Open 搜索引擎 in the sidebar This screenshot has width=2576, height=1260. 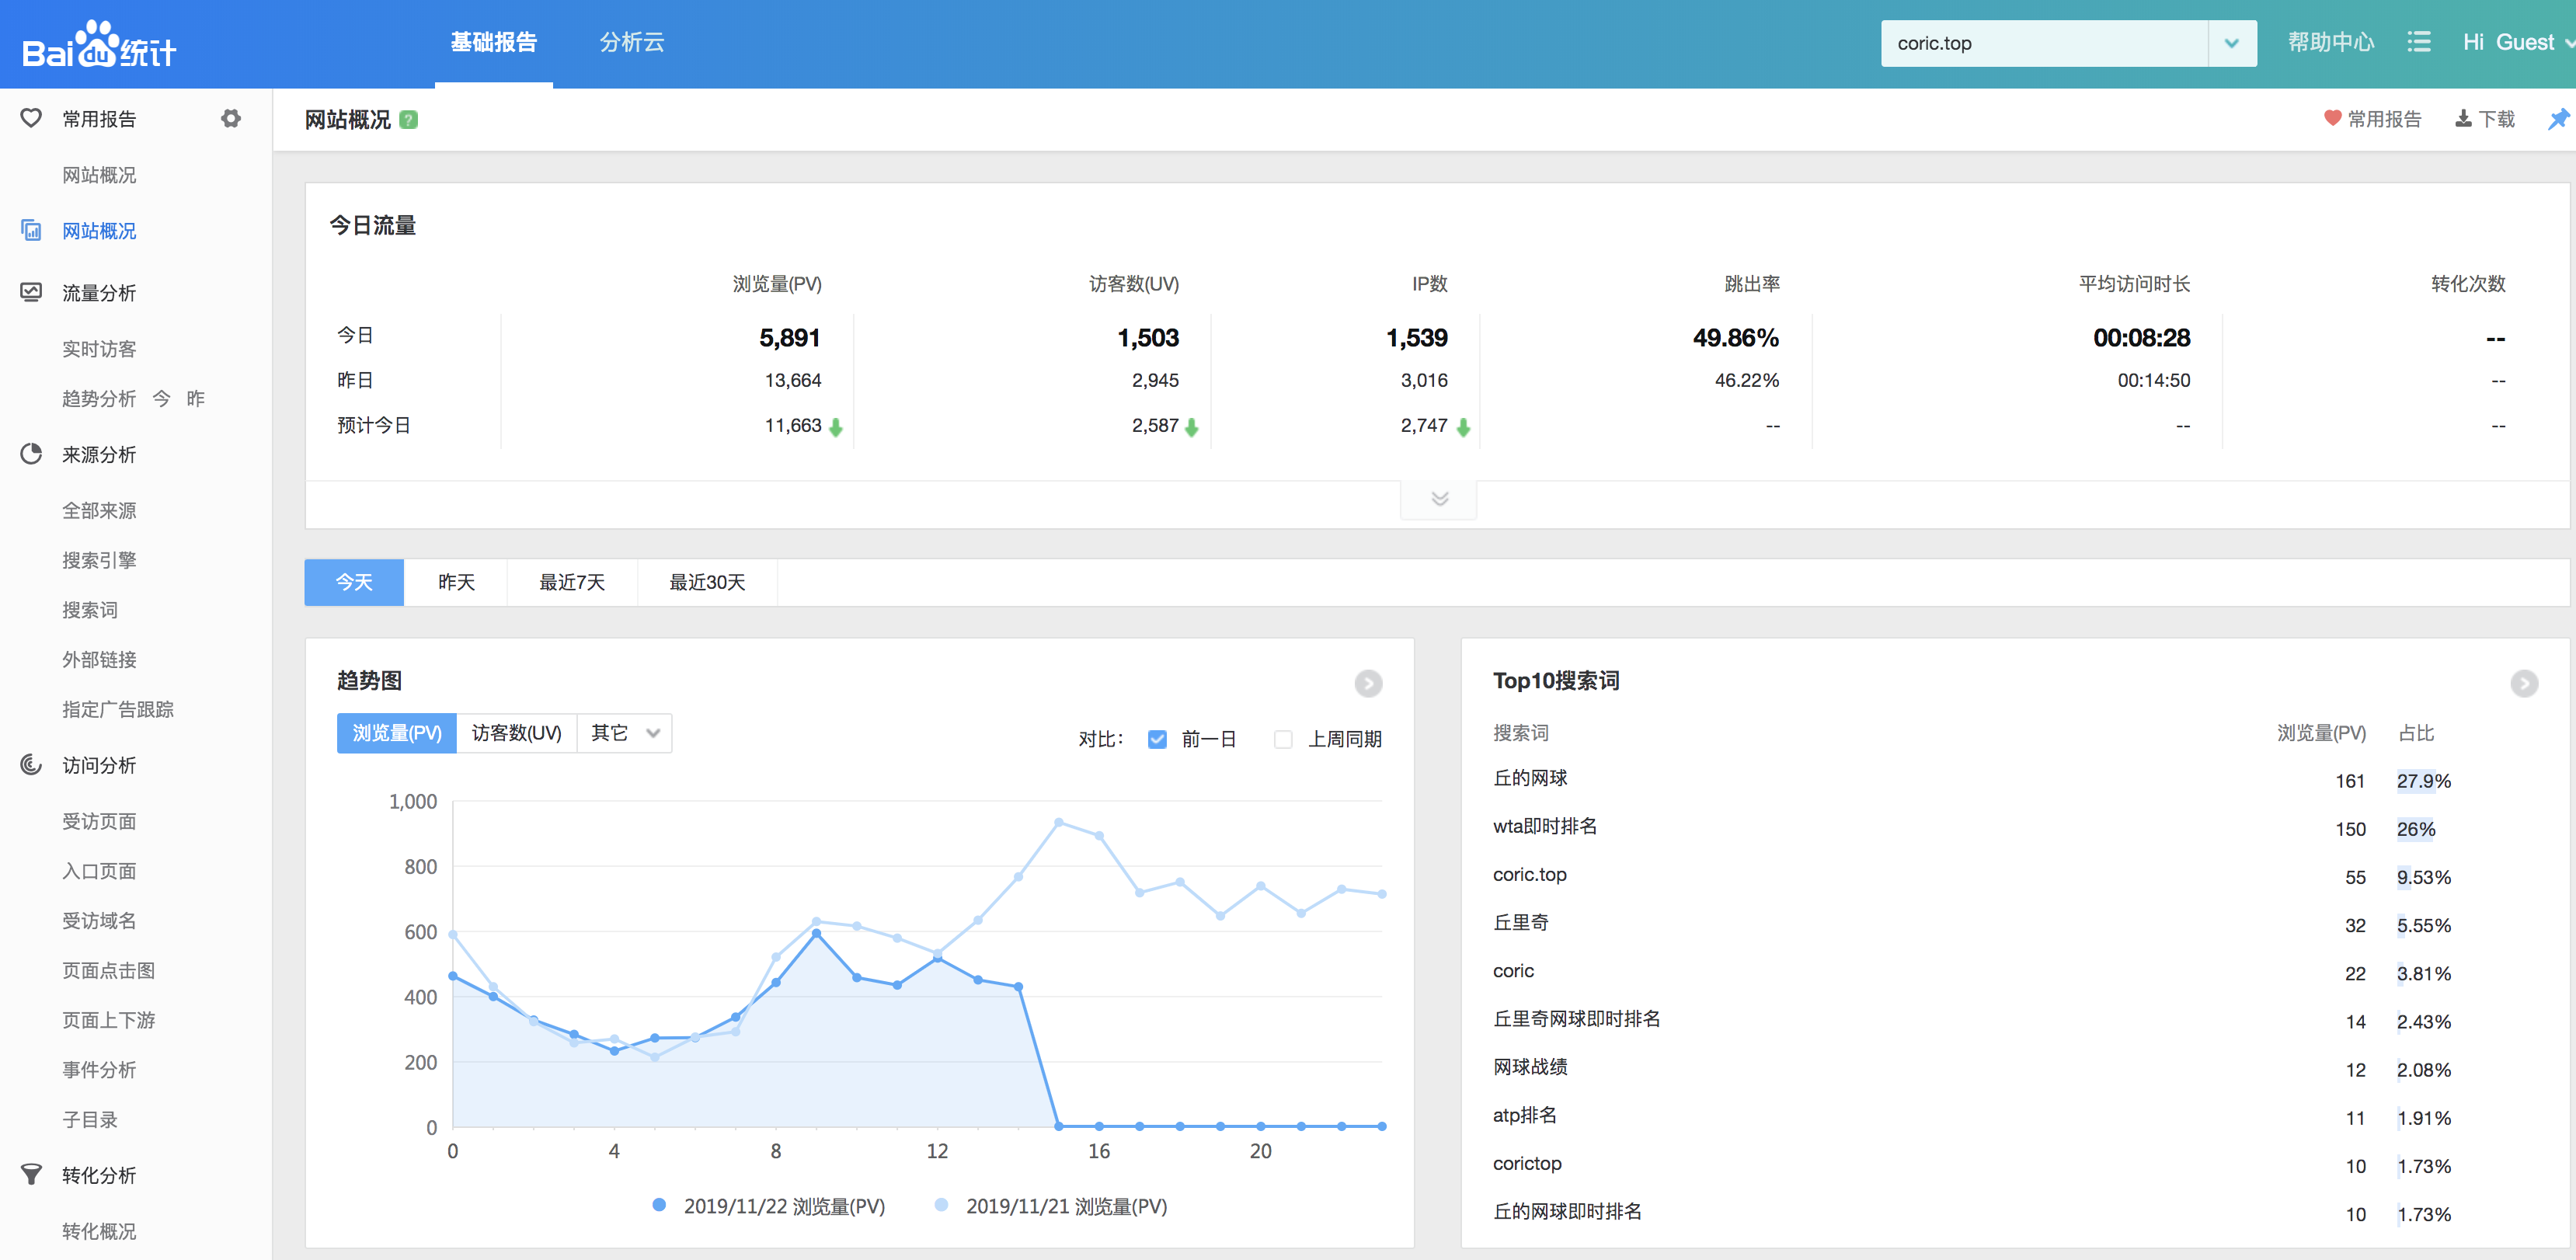99,560
